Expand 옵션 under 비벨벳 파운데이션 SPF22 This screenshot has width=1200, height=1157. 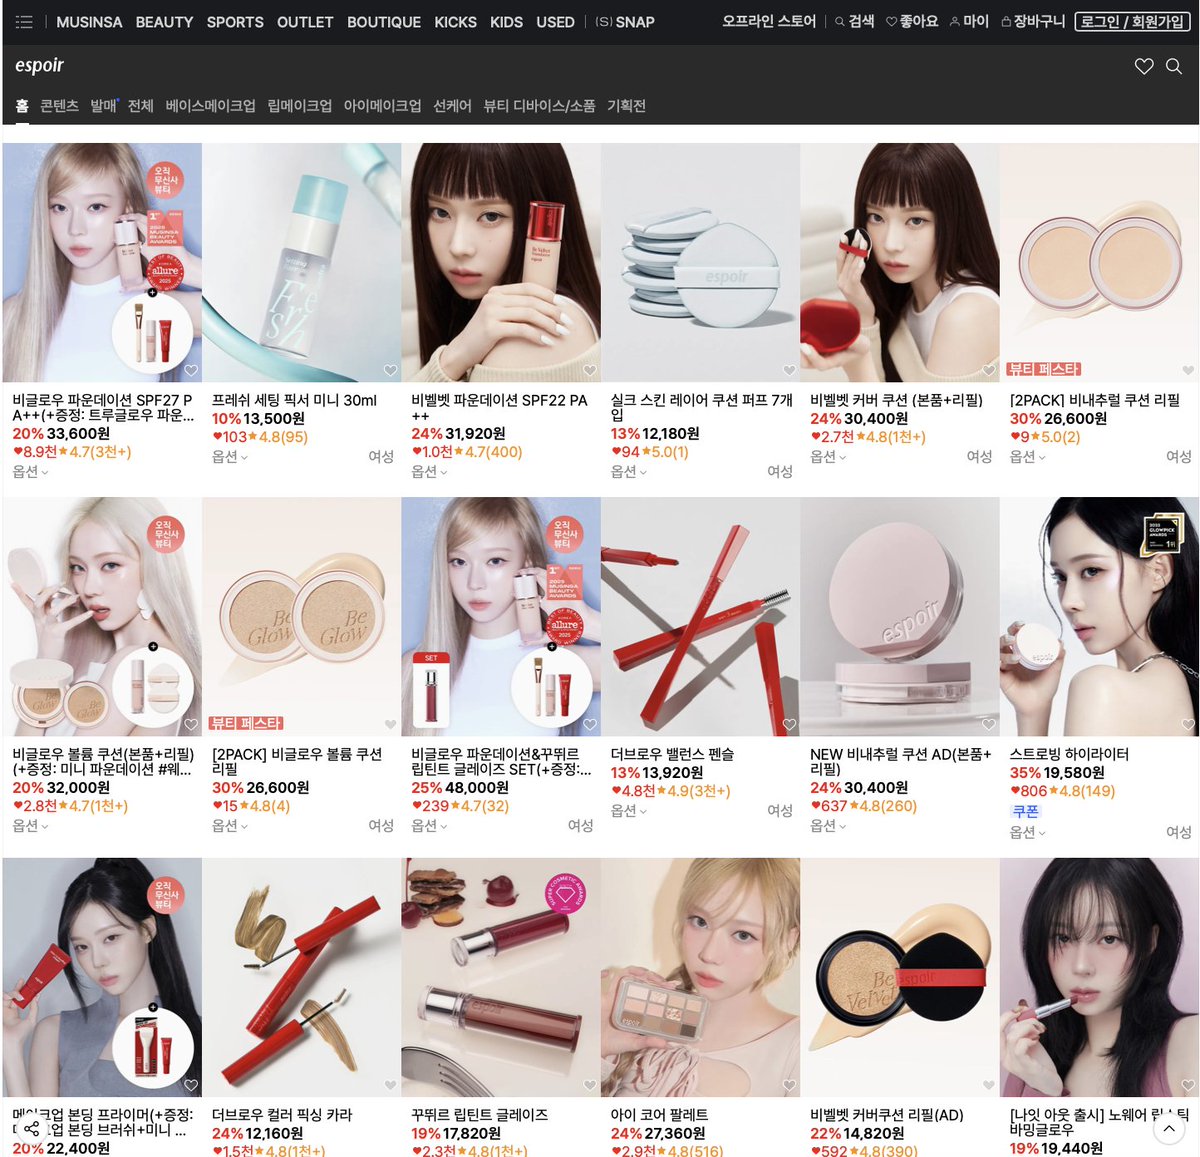pos(429,472)
